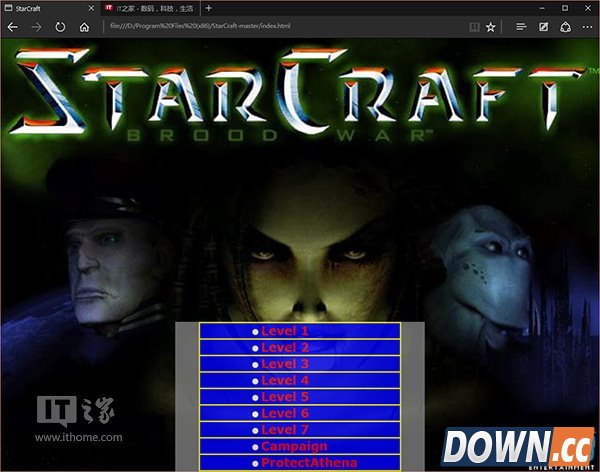Click the browser forward arrow
The width and height of the screenshot is (600, 472).
37,27
